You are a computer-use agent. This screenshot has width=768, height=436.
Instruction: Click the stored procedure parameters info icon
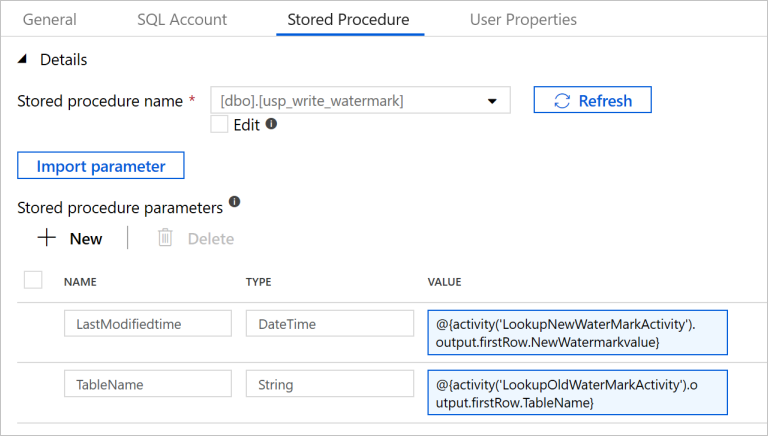pos(235,202)
